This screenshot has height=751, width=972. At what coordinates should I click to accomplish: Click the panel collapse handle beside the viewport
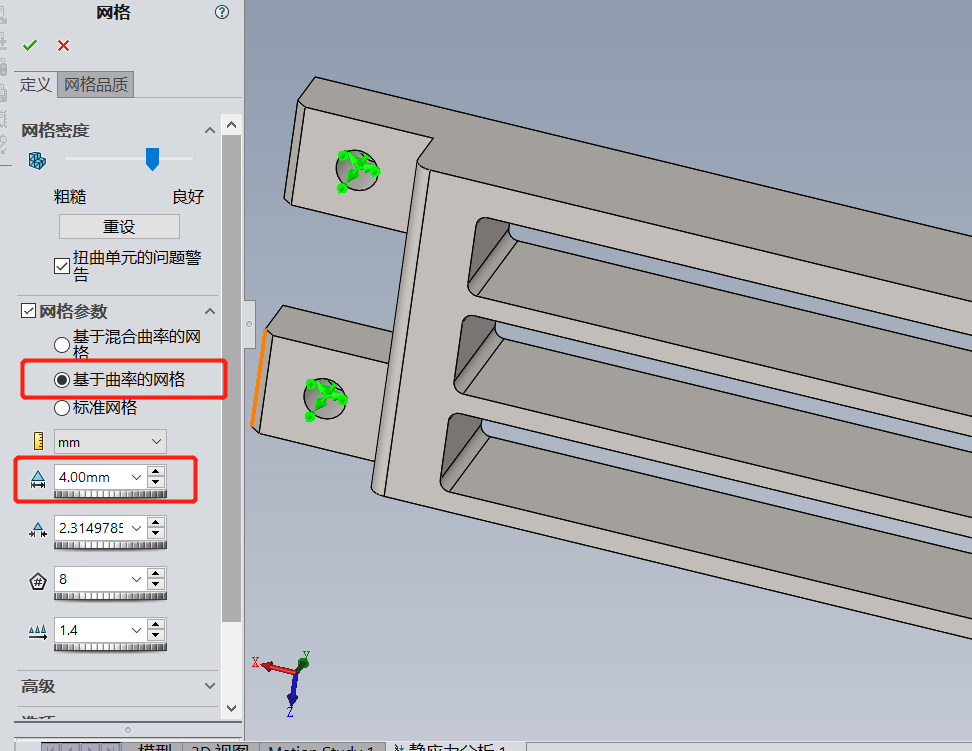pos(249,324)
